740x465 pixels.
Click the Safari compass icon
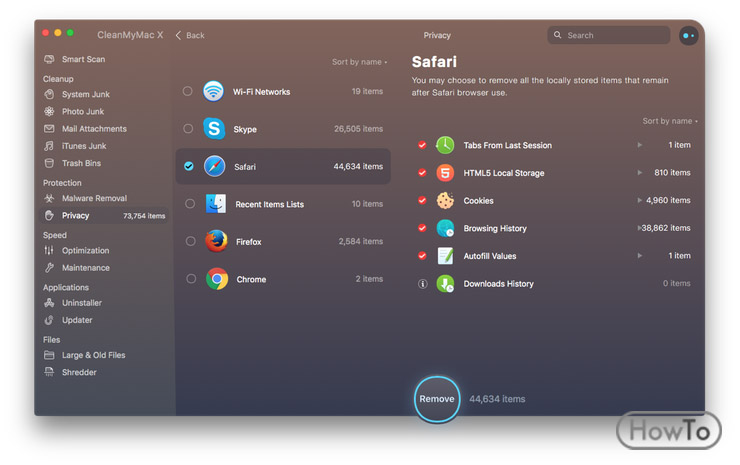(215, 166)
